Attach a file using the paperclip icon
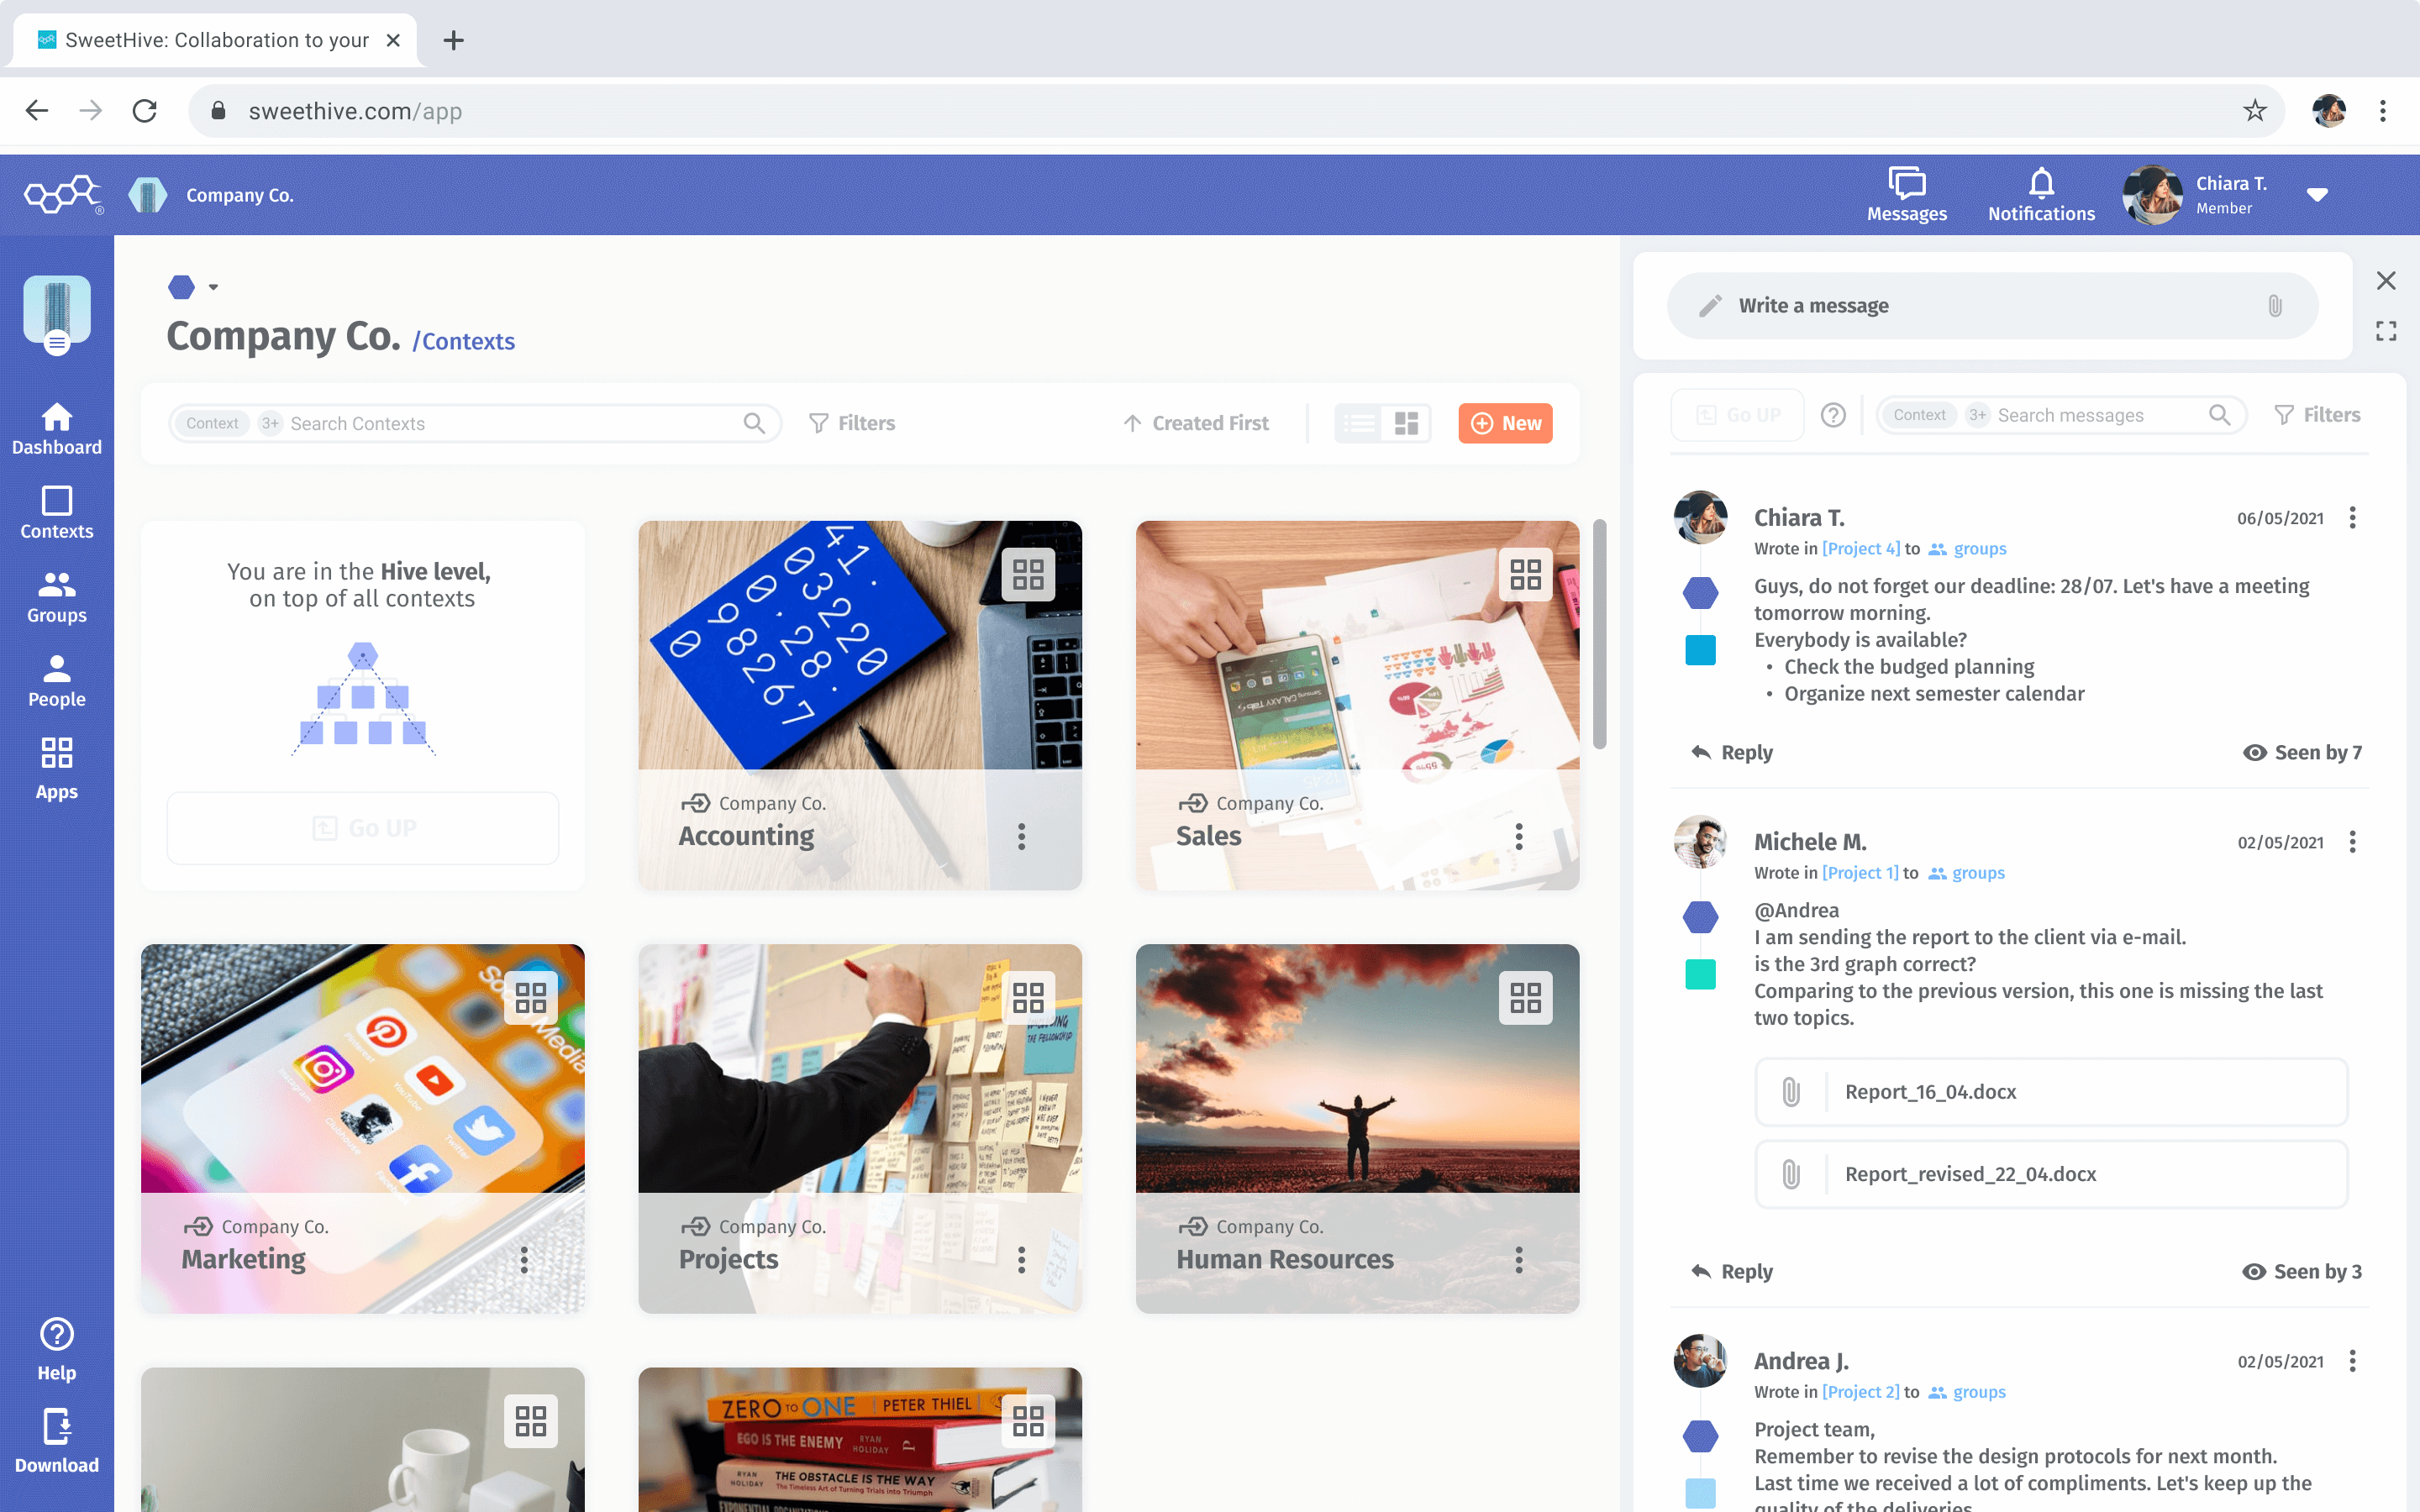Viewport: 2420px width, 1512px height. point(2276,305)
